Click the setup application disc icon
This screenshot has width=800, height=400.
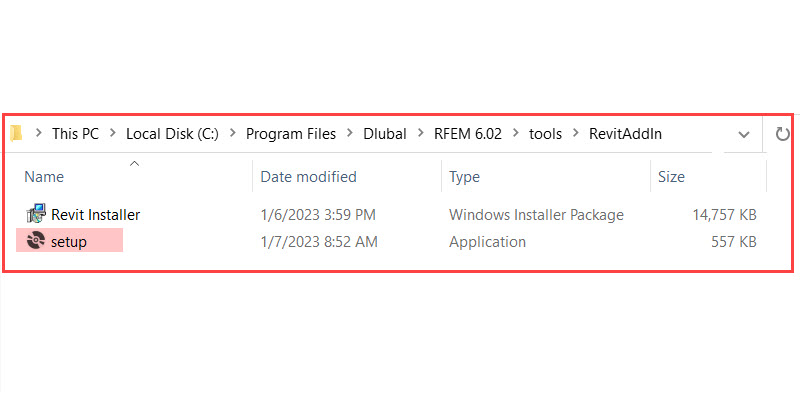coord(36,241)
